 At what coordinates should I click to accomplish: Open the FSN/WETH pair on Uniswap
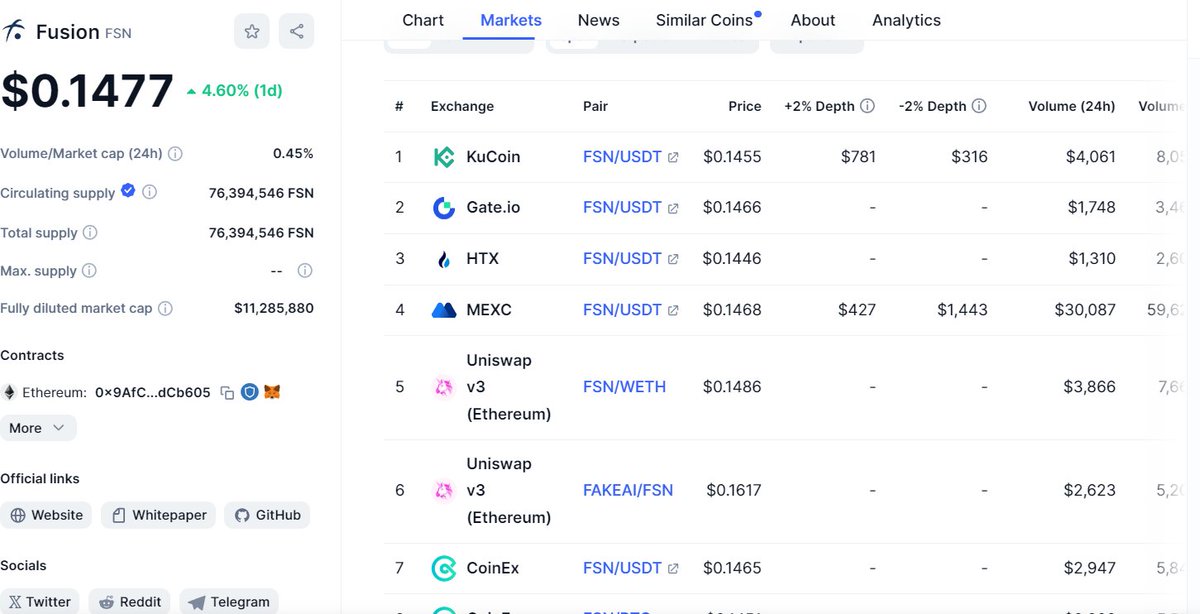624,387
